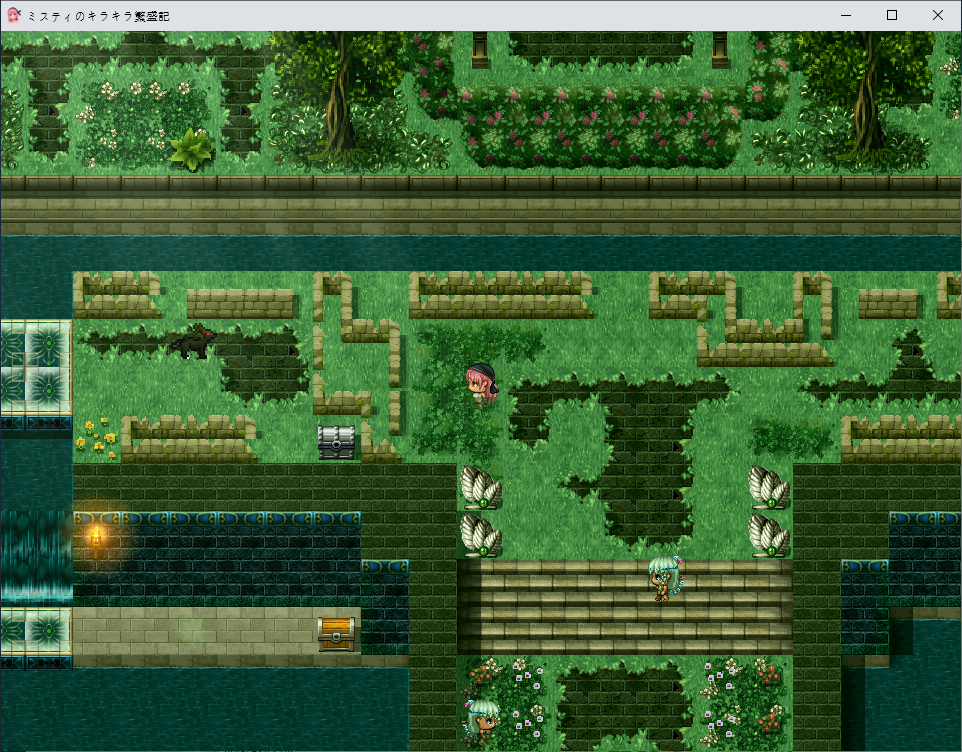This screenshot has width=962, height=752.
Task: Click the yellow flowers patch
Action: (x=97, y=437)
